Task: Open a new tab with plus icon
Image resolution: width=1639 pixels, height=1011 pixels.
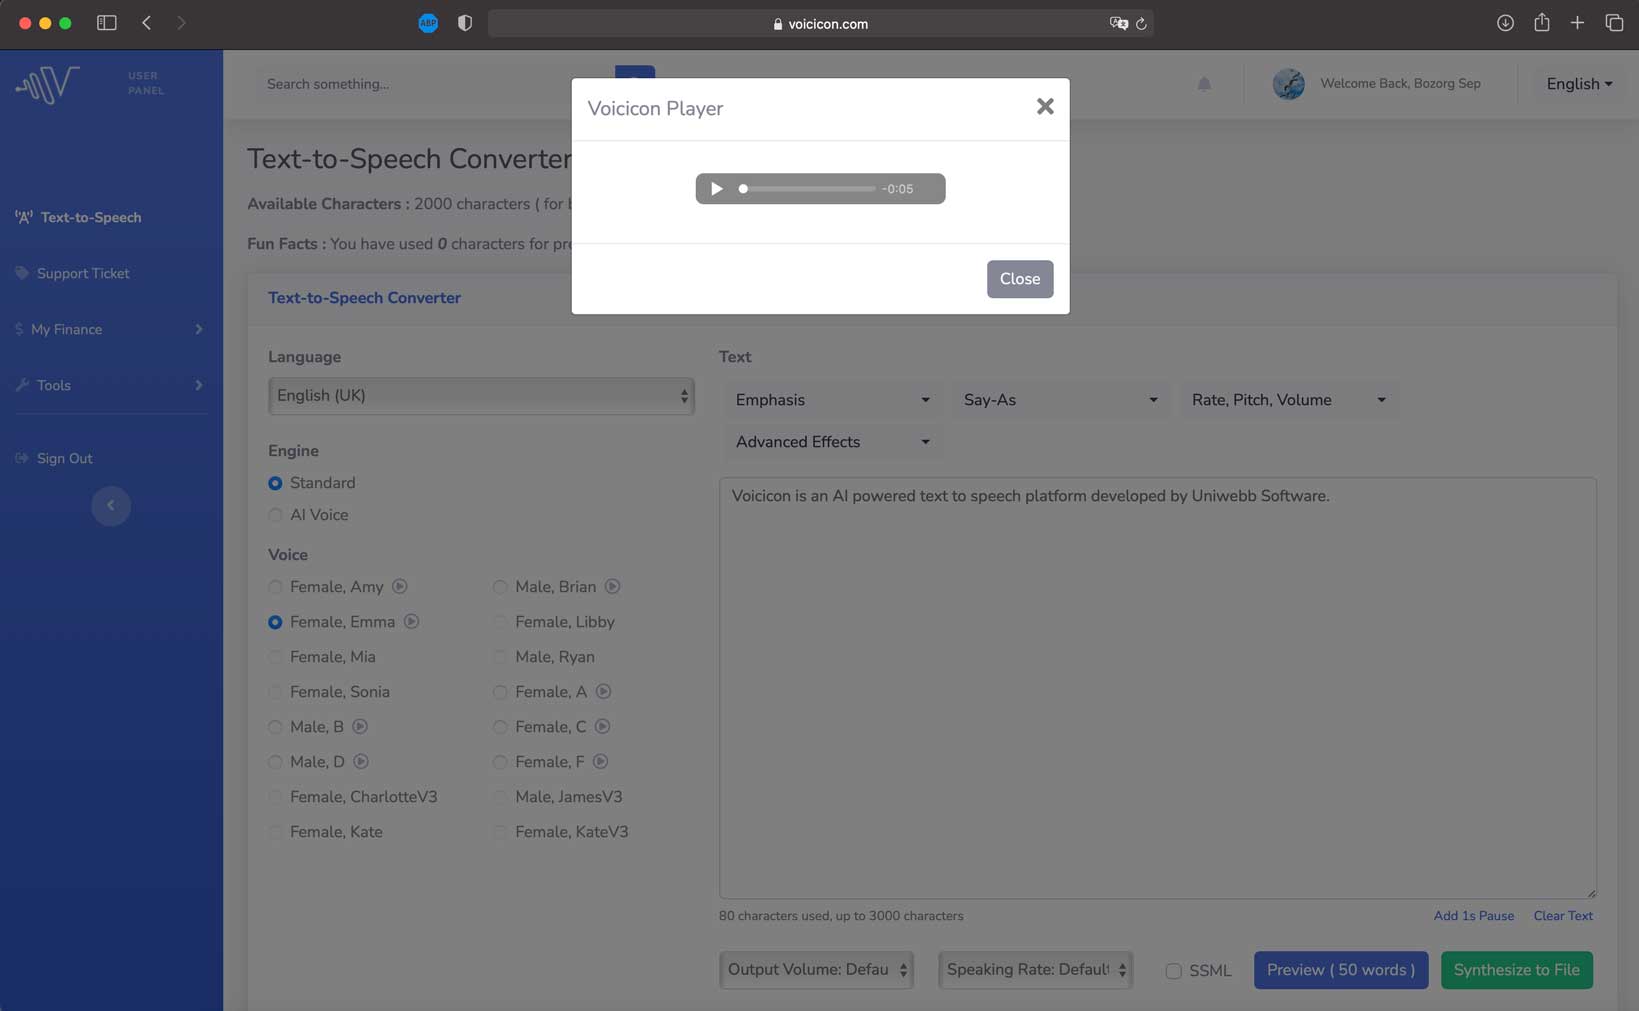Action: point(1577,22)
